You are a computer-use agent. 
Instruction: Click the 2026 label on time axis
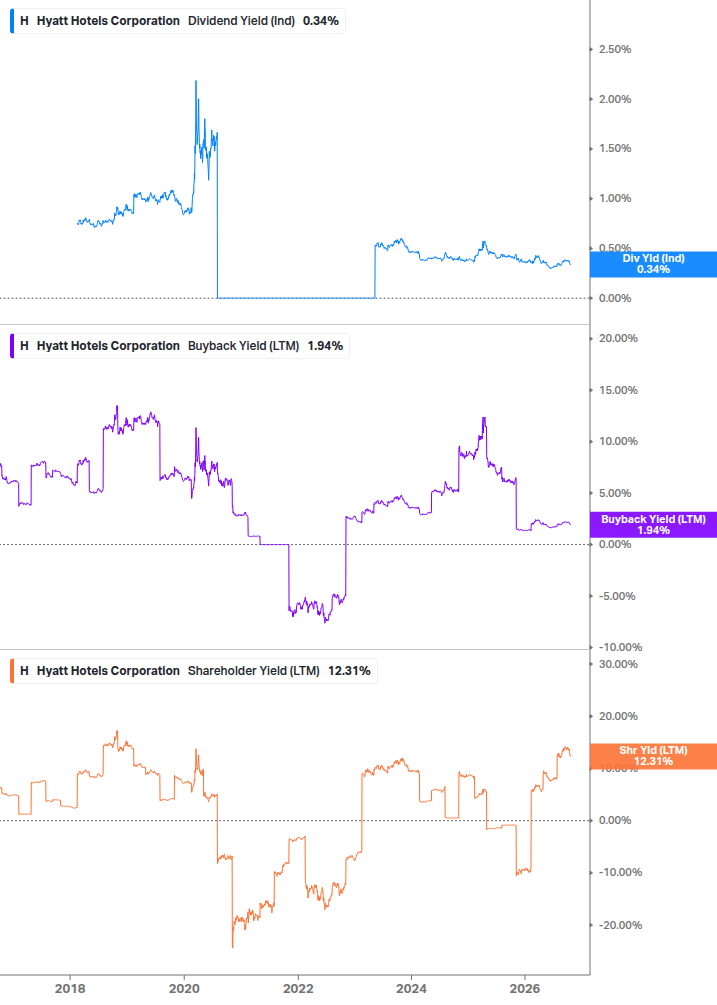(x=525, y=988)
